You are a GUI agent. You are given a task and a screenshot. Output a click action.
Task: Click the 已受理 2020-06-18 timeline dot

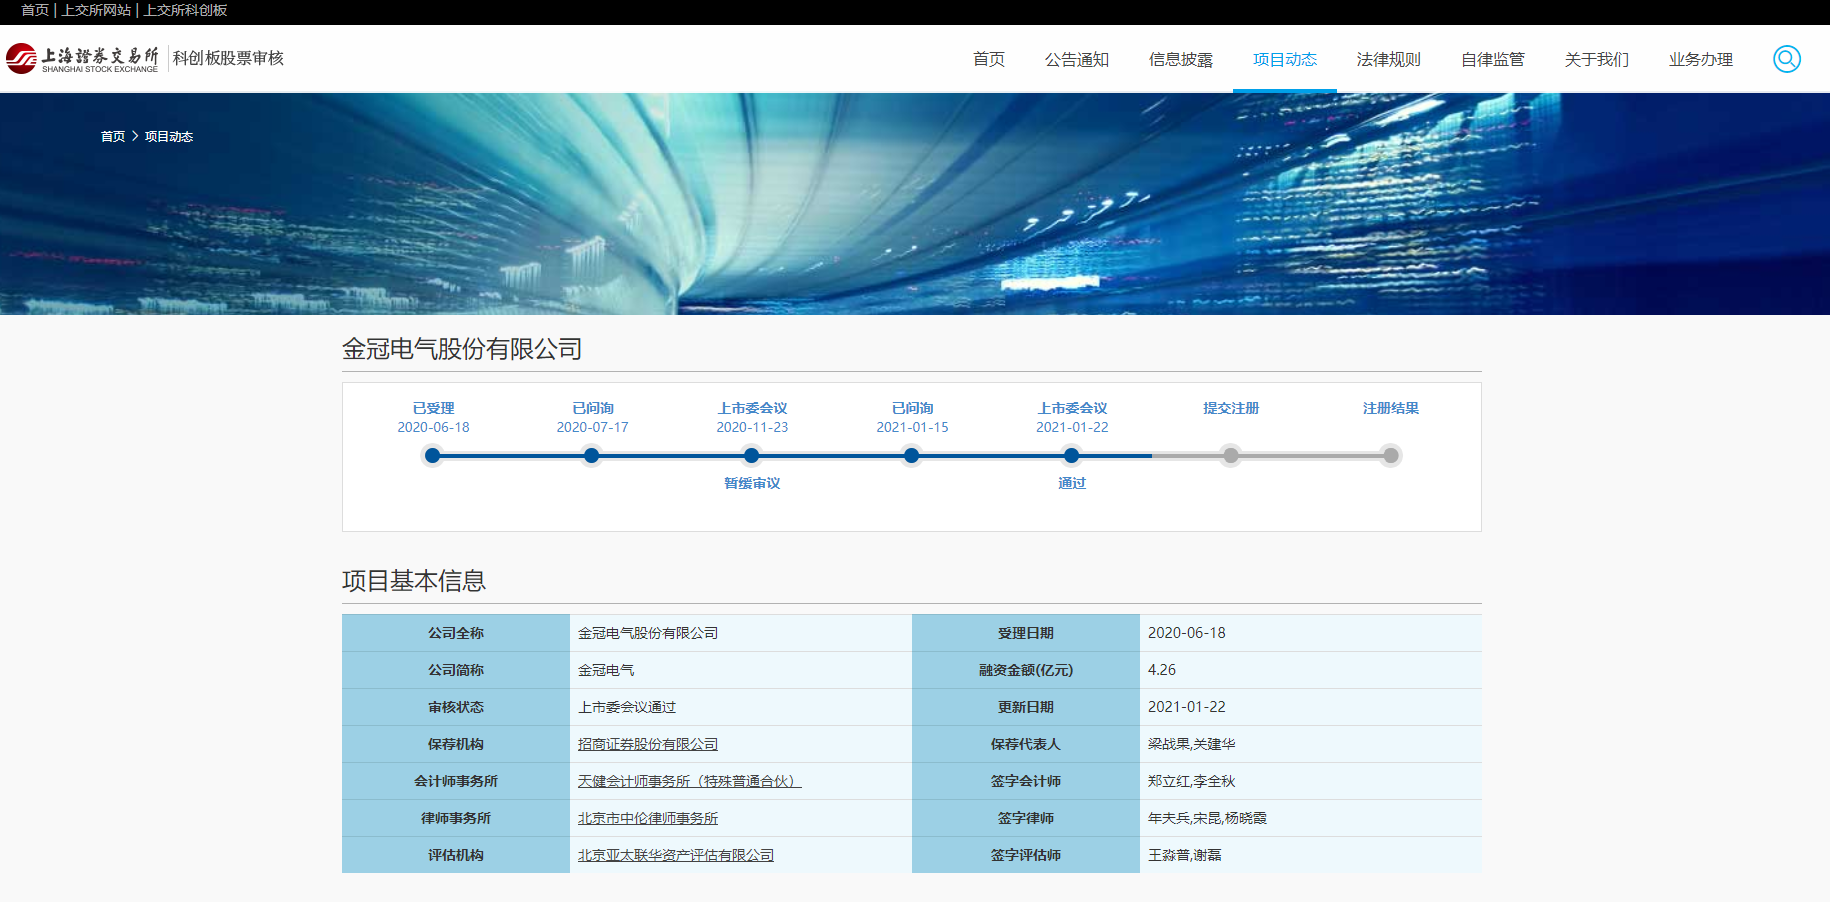click(432, 456)
